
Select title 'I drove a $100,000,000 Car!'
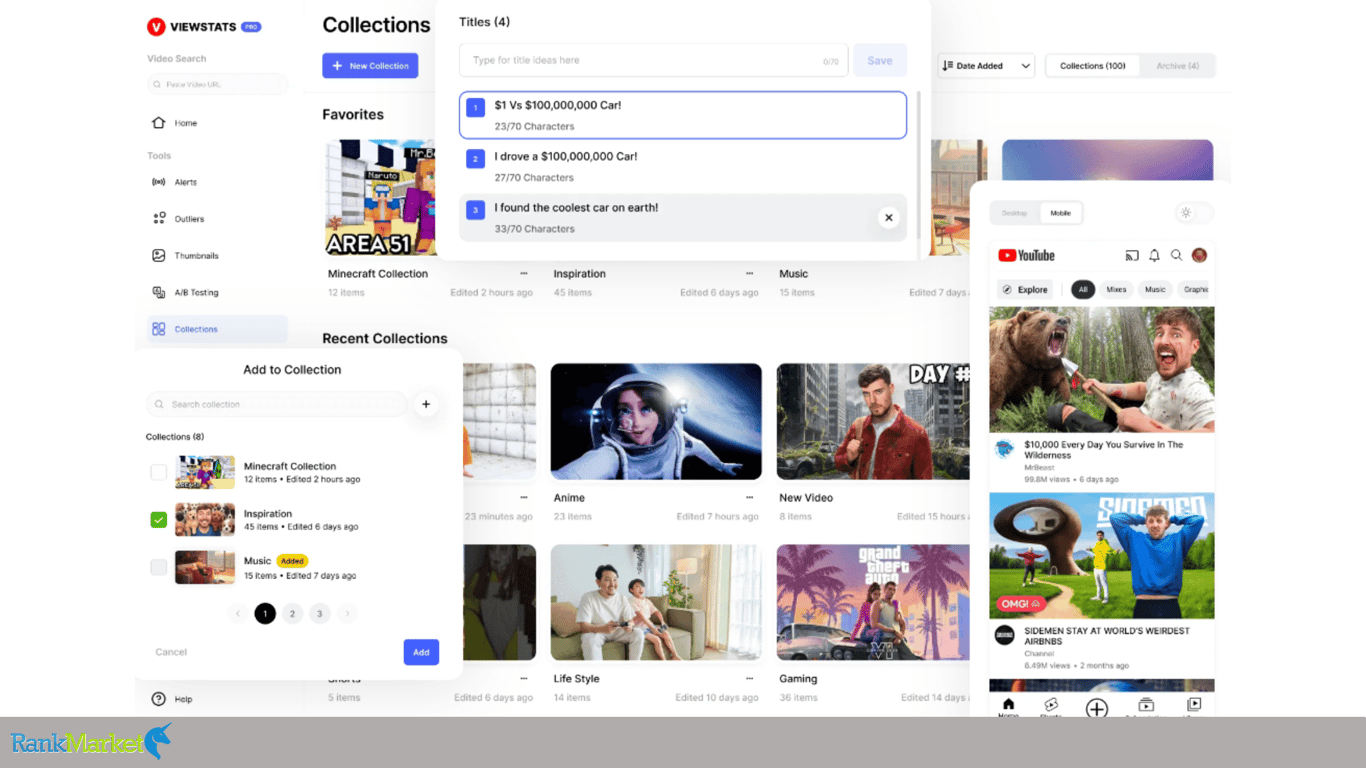pyautogui.click(x=683, y=166)
